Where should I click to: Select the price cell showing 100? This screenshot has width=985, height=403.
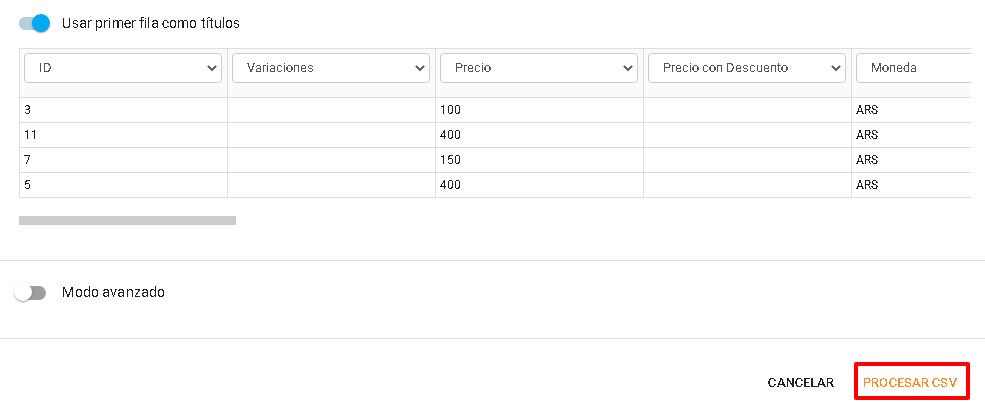[539, 110]
